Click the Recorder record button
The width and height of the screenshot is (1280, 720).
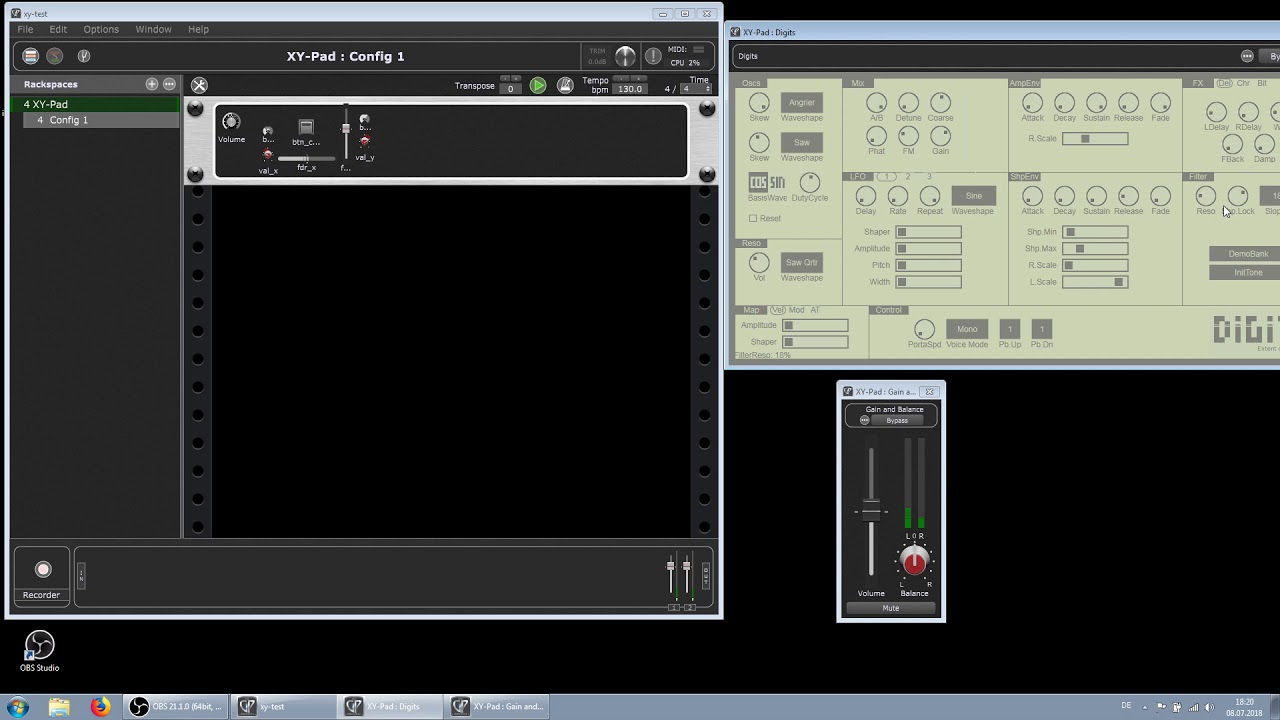click(43, 569)
